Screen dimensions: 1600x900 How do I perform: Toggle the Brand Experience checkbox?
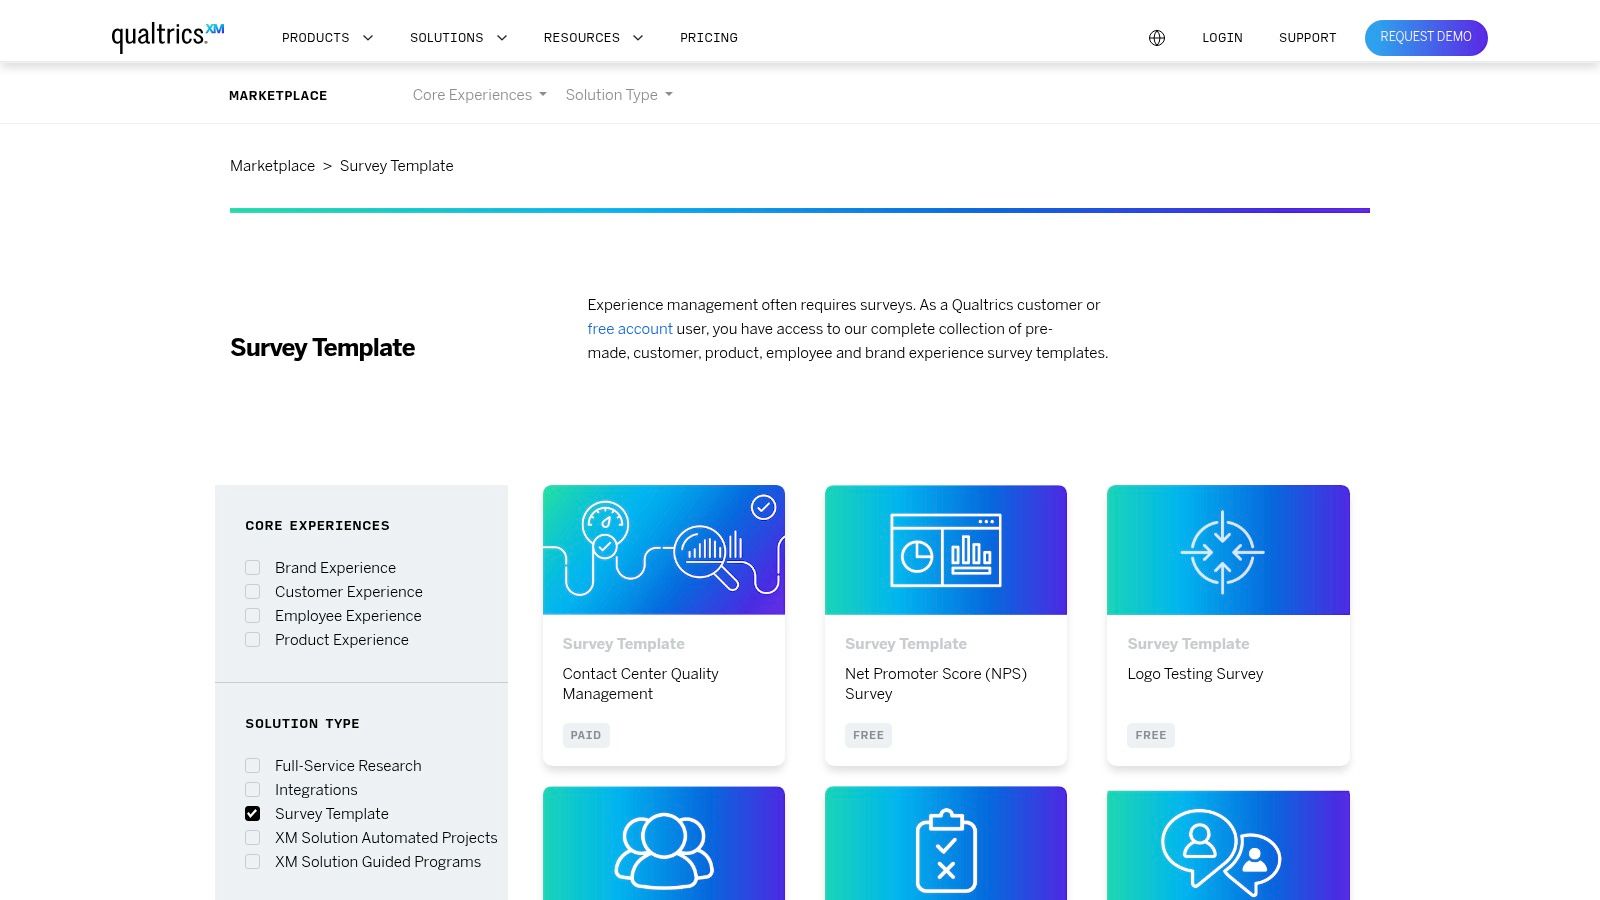tap(253, 568)
